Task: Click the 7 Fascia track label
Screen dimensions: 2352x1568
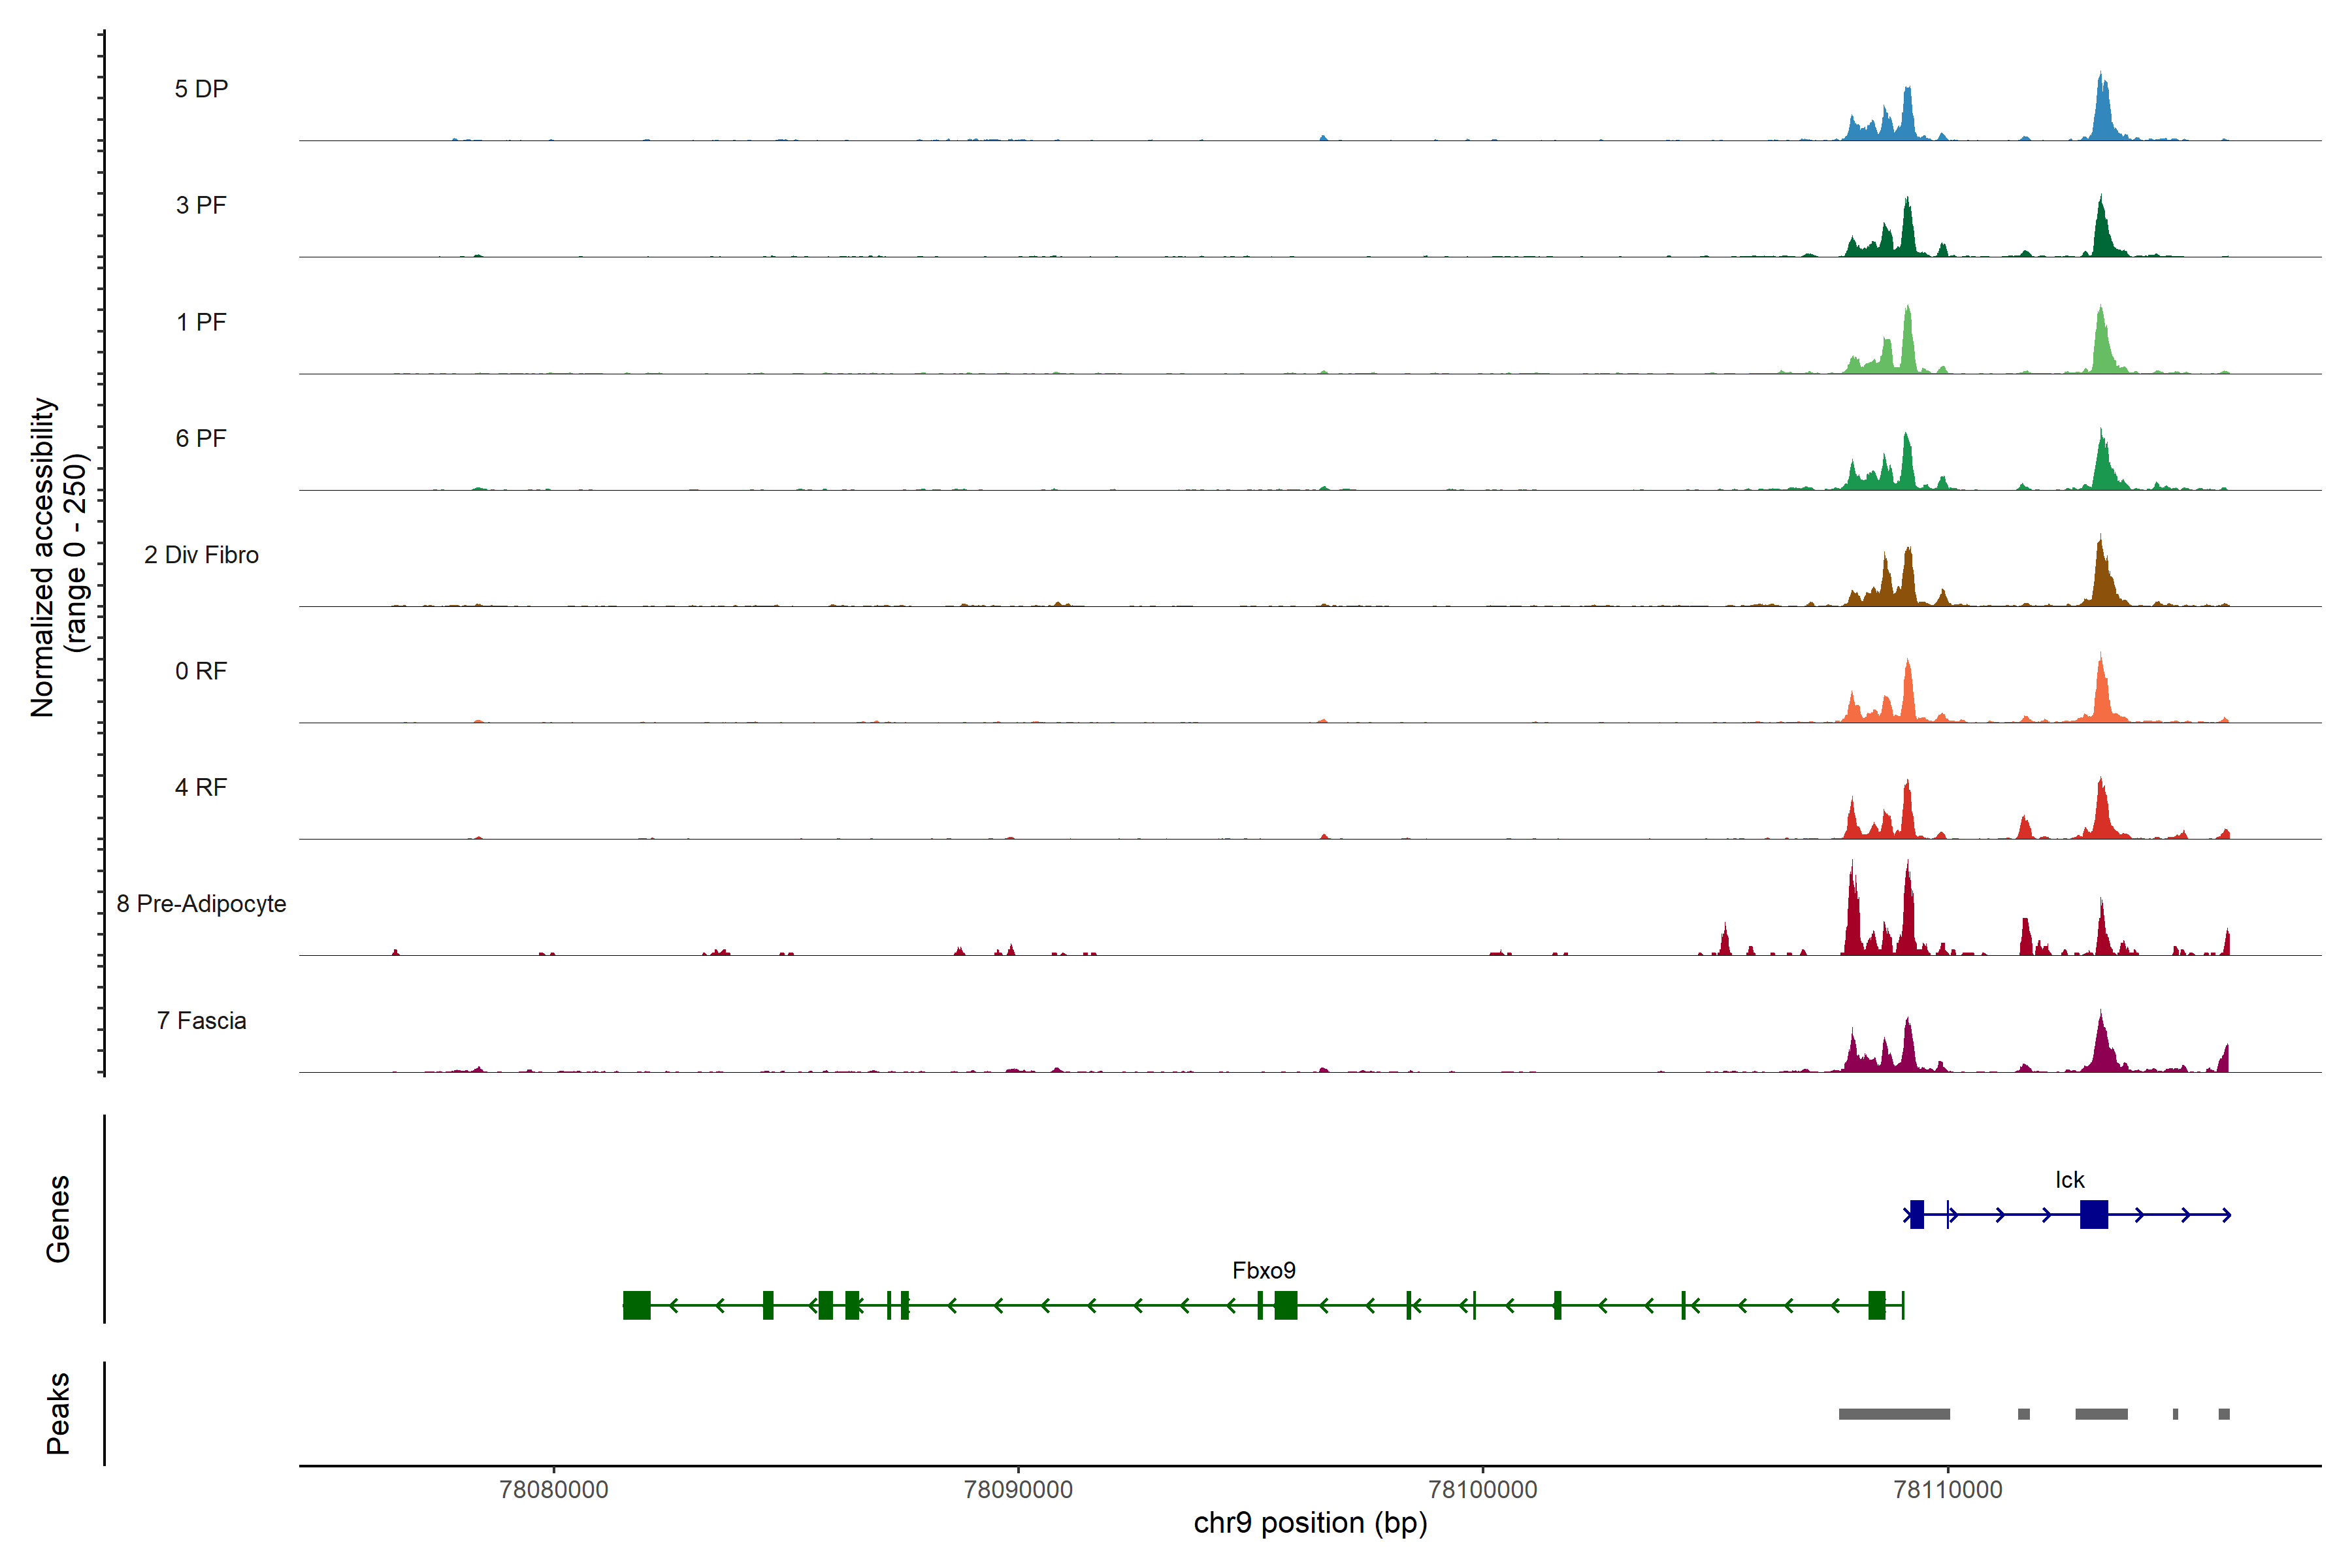Action: coord(201,1021)
